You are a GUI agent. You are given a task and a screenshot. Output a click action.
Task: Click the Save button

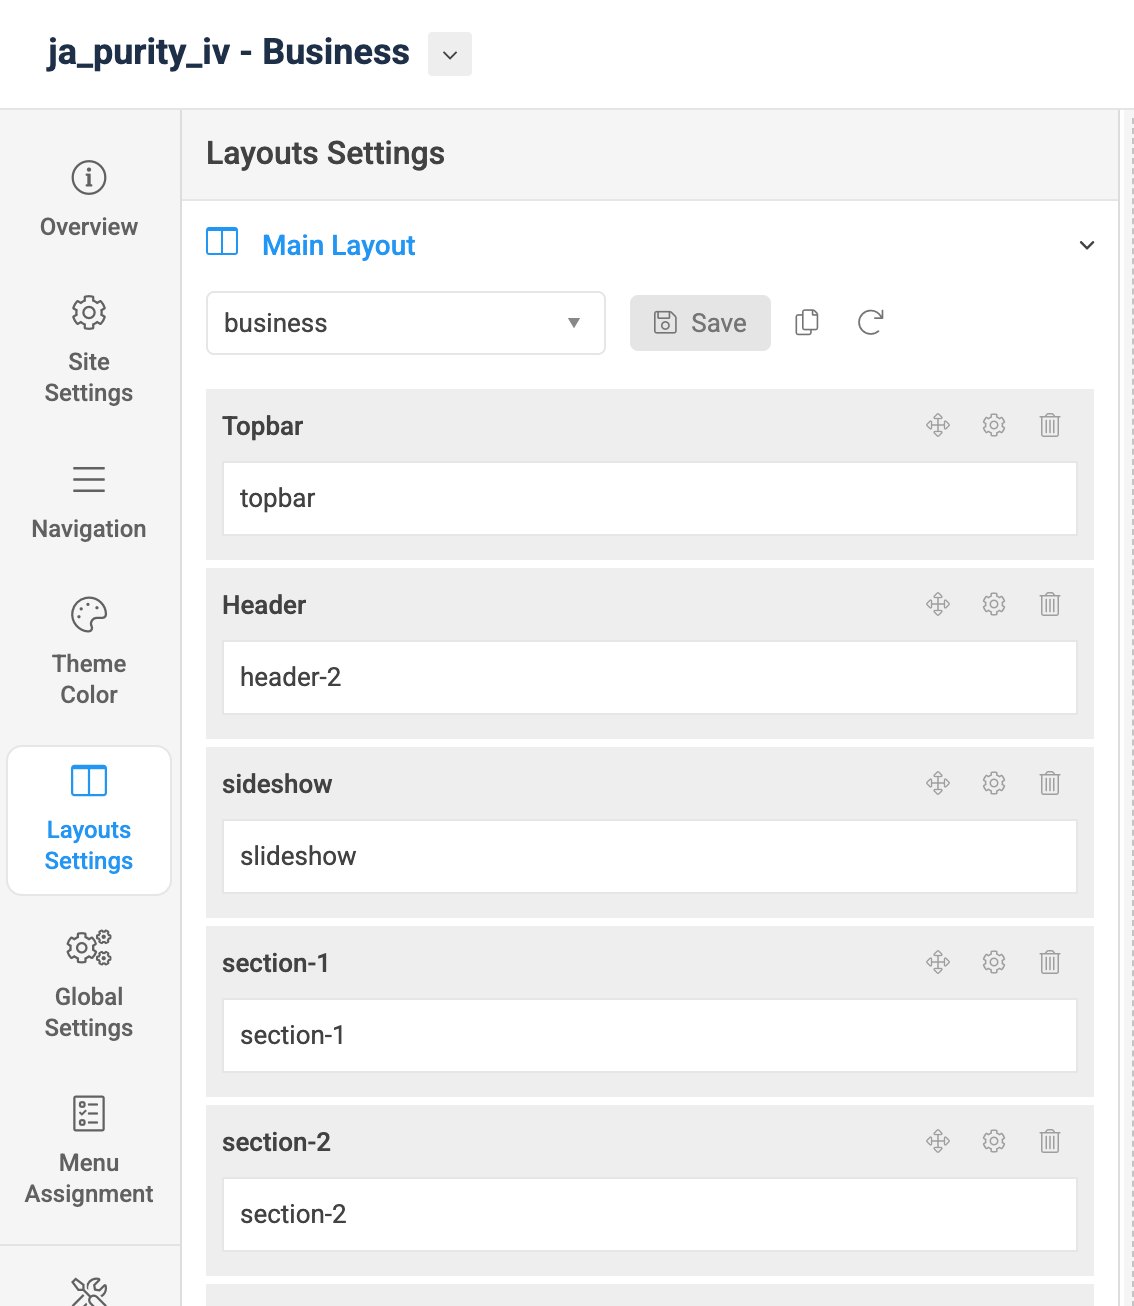pyautogui.click(x=700, y=323)
